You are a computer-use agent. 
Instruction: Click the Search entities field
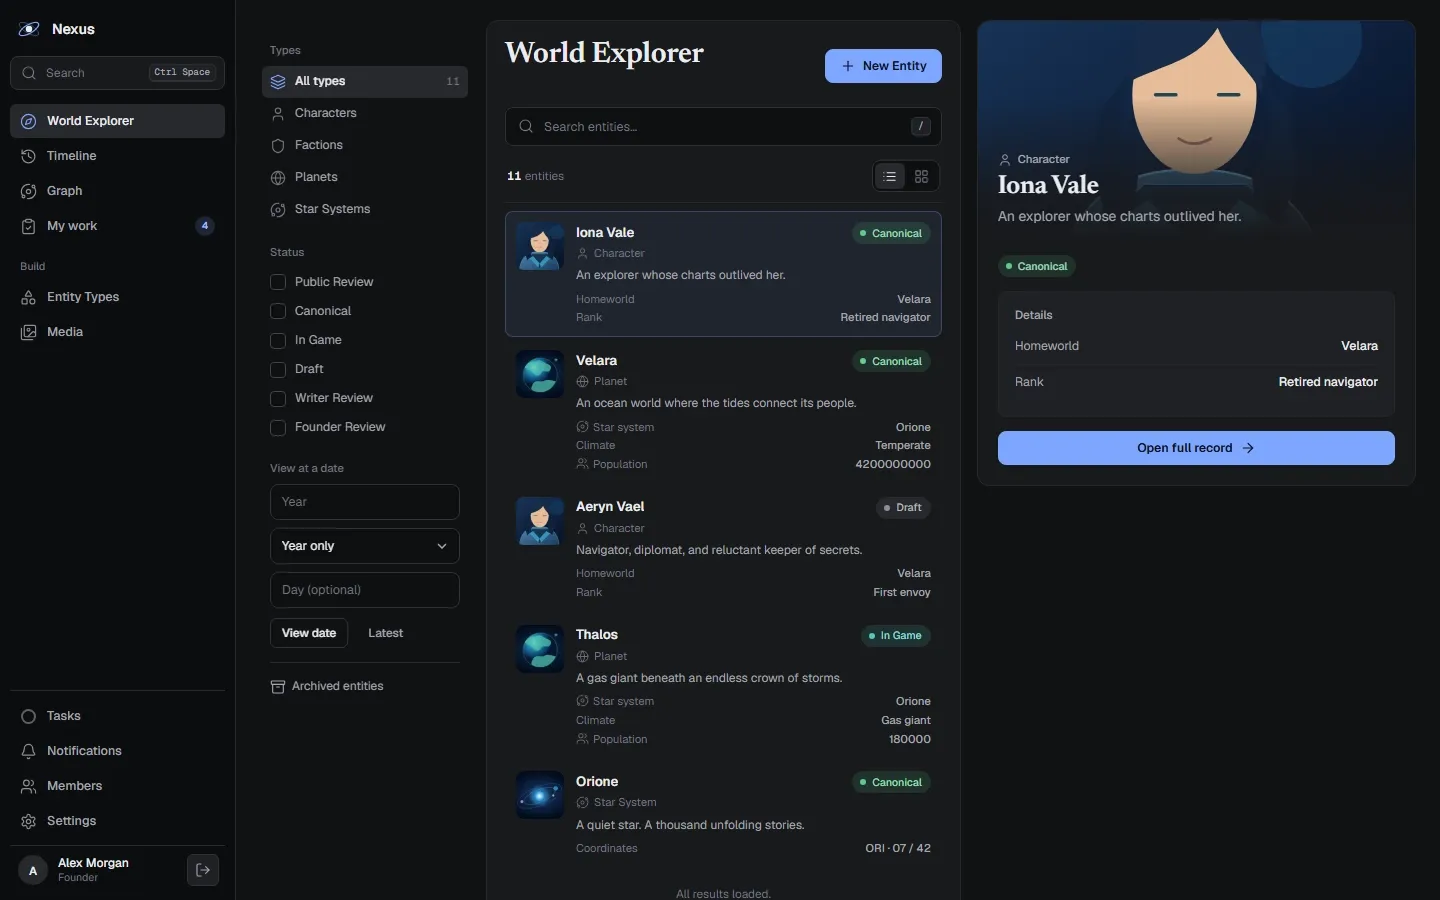coord(723,126)
